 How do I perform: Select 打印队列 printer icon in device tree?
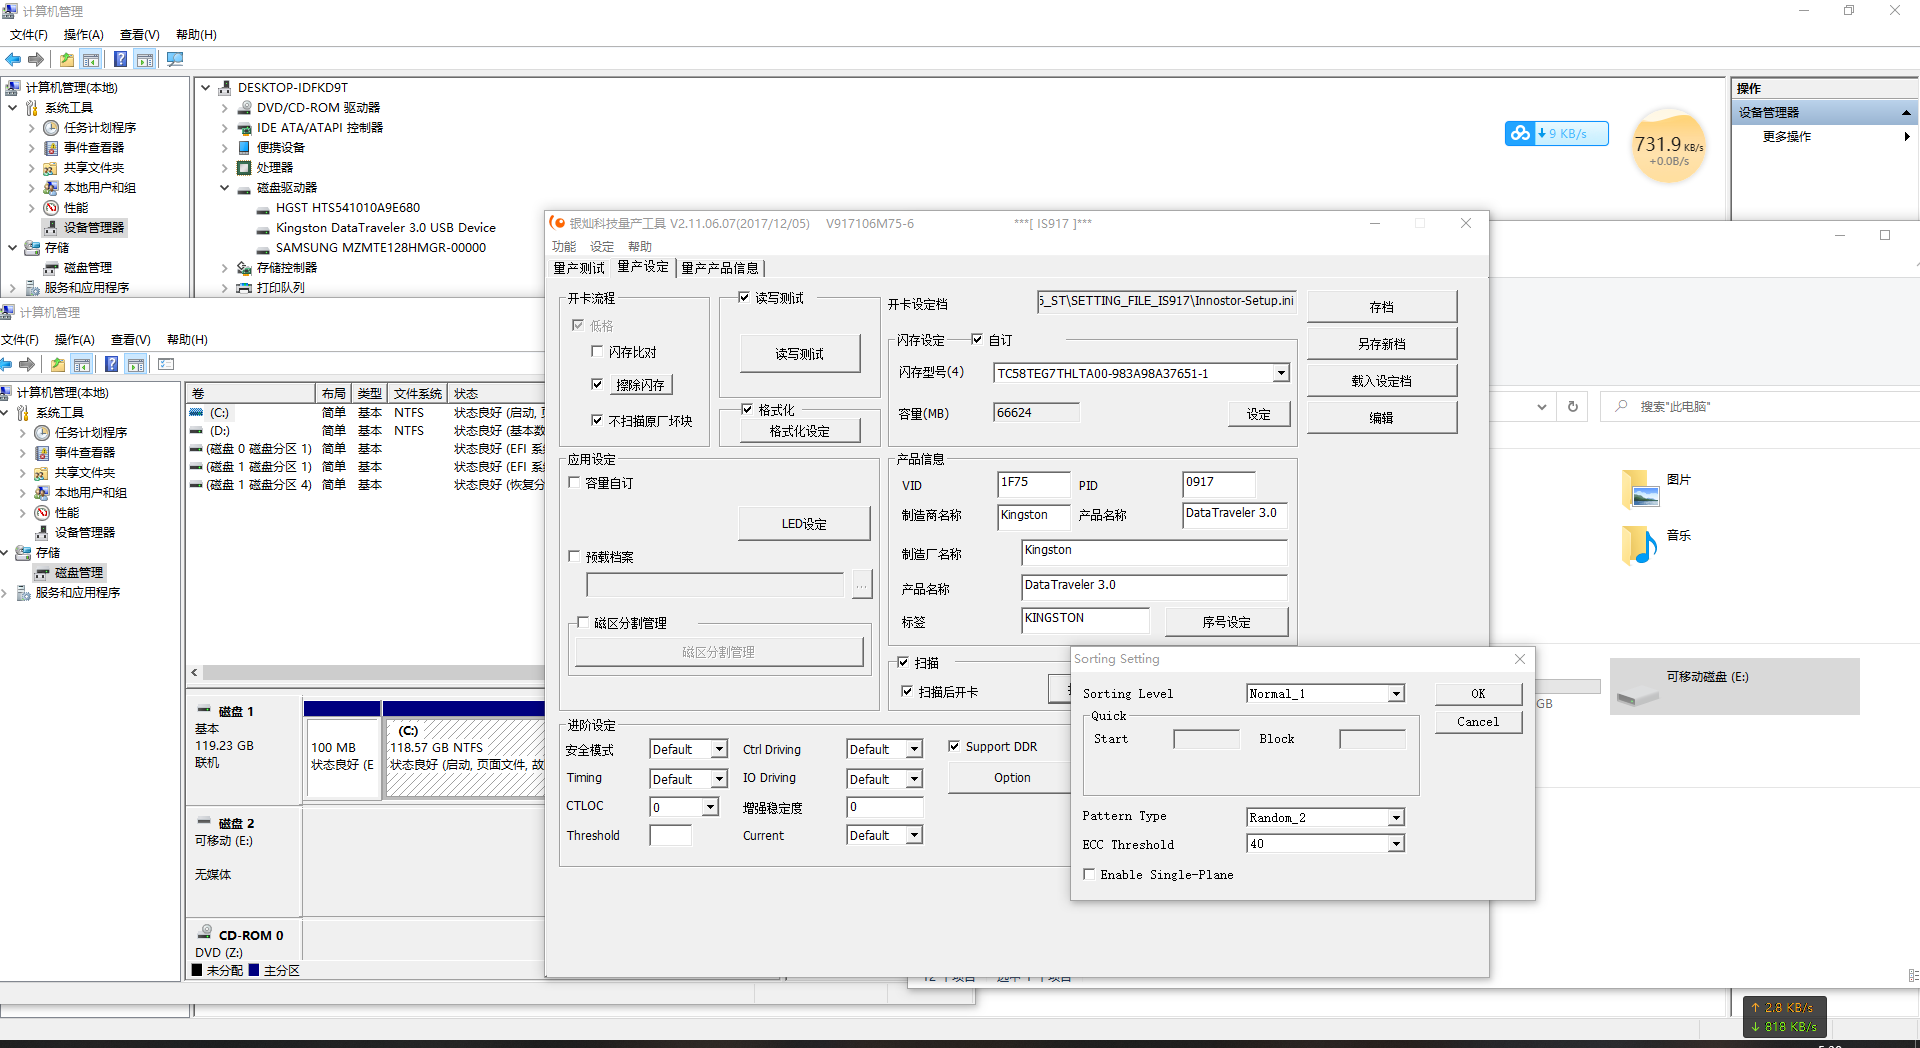[x=245, y=288]
